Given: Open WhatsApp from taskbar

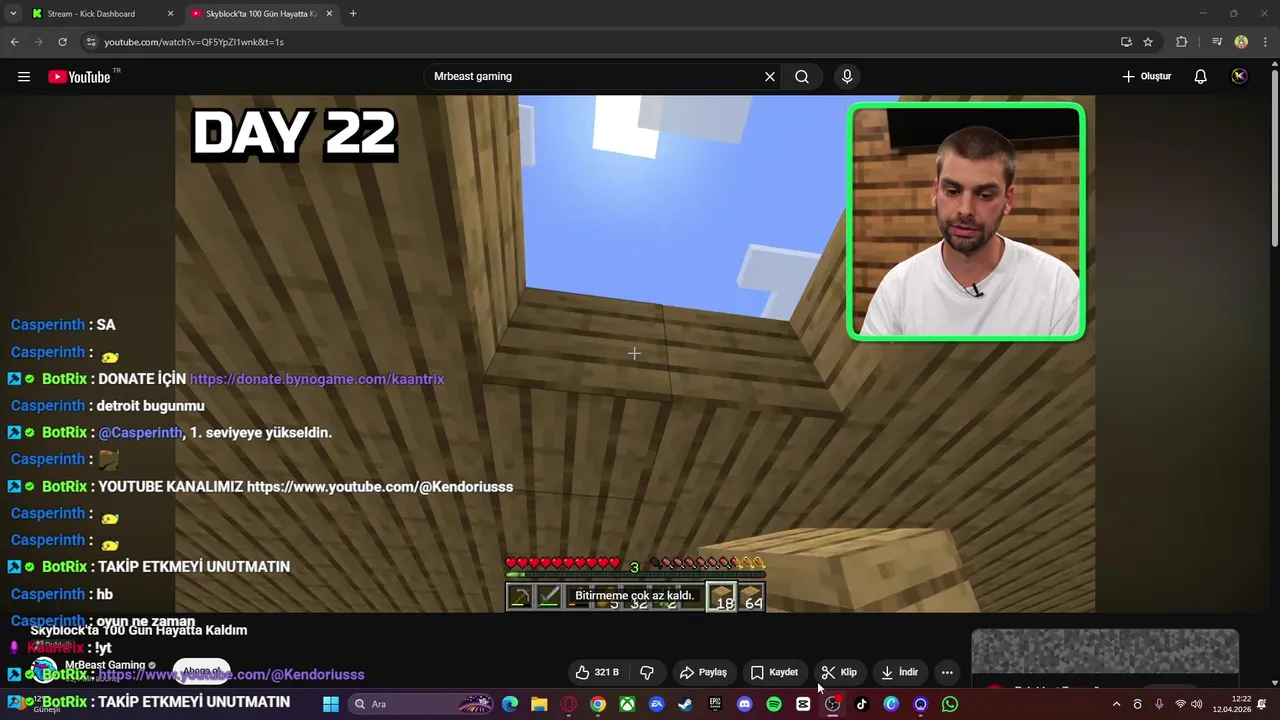Looking at the screenshot, I should (x=950, y=704).
